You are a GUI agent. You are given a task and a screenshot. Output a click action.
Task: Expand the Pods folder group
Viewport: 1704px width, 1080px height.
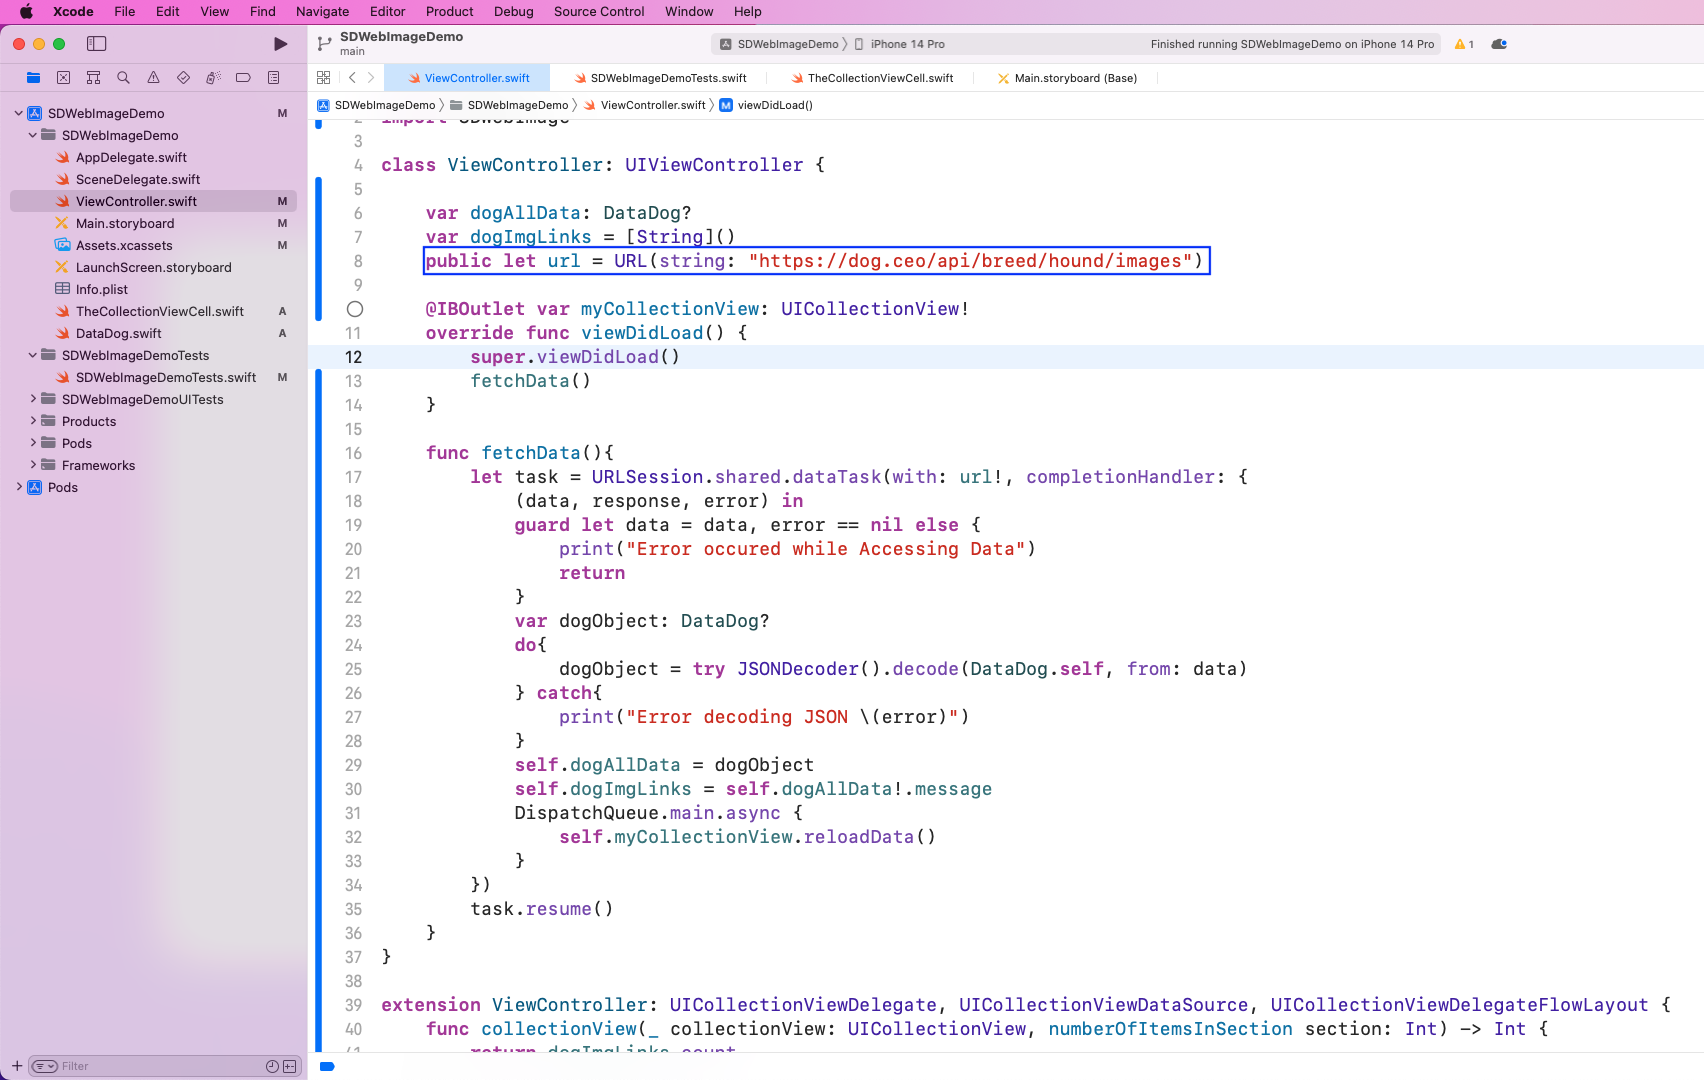(x=33, y=443)
